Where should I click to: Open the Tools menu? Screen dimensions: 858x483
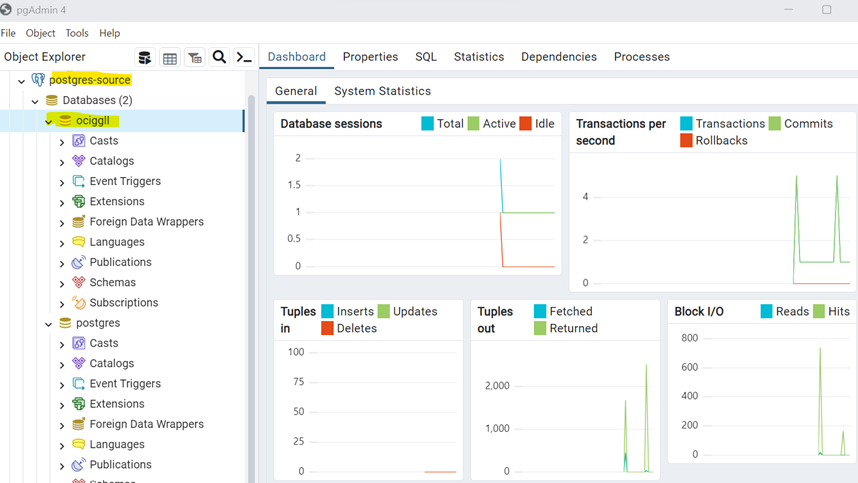tap(77, 33)
